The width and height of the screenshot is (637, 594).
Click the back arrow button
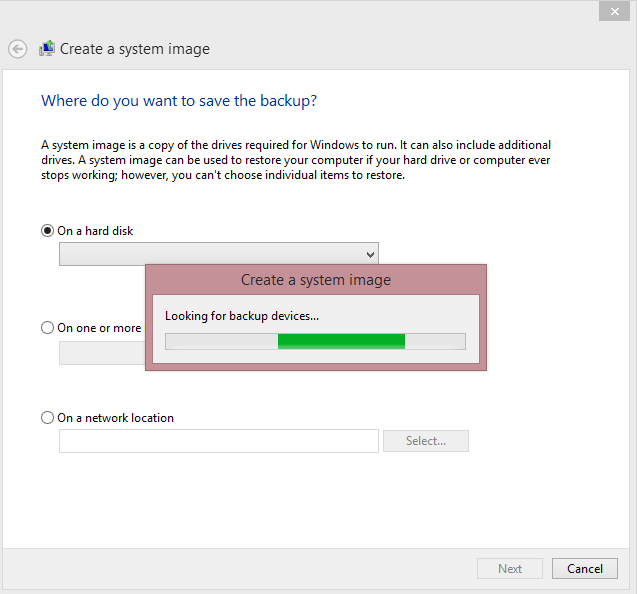tap(17, 49)
